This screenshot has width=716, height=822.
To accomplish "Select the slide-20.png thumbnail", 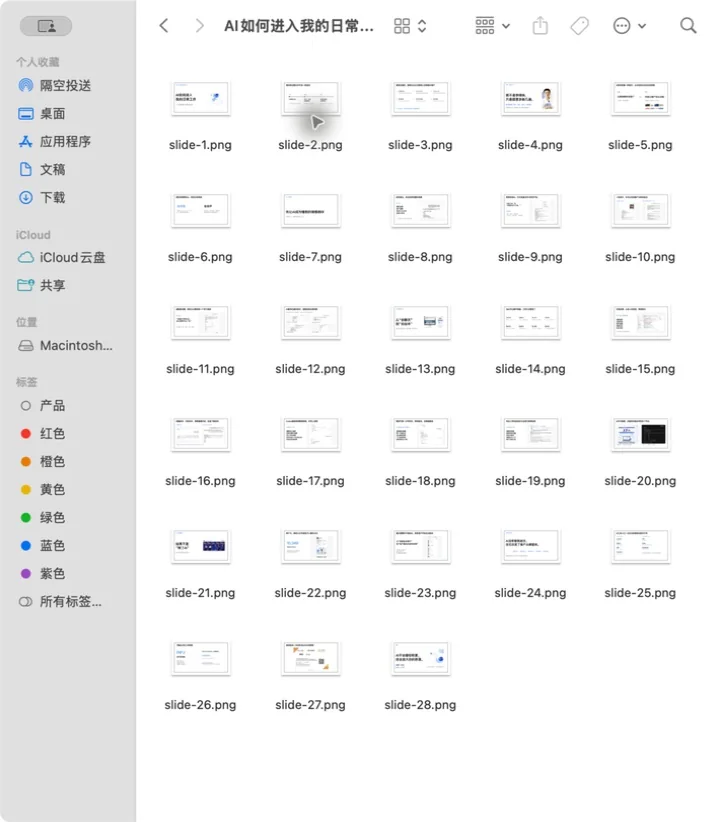I will [641, 434].
